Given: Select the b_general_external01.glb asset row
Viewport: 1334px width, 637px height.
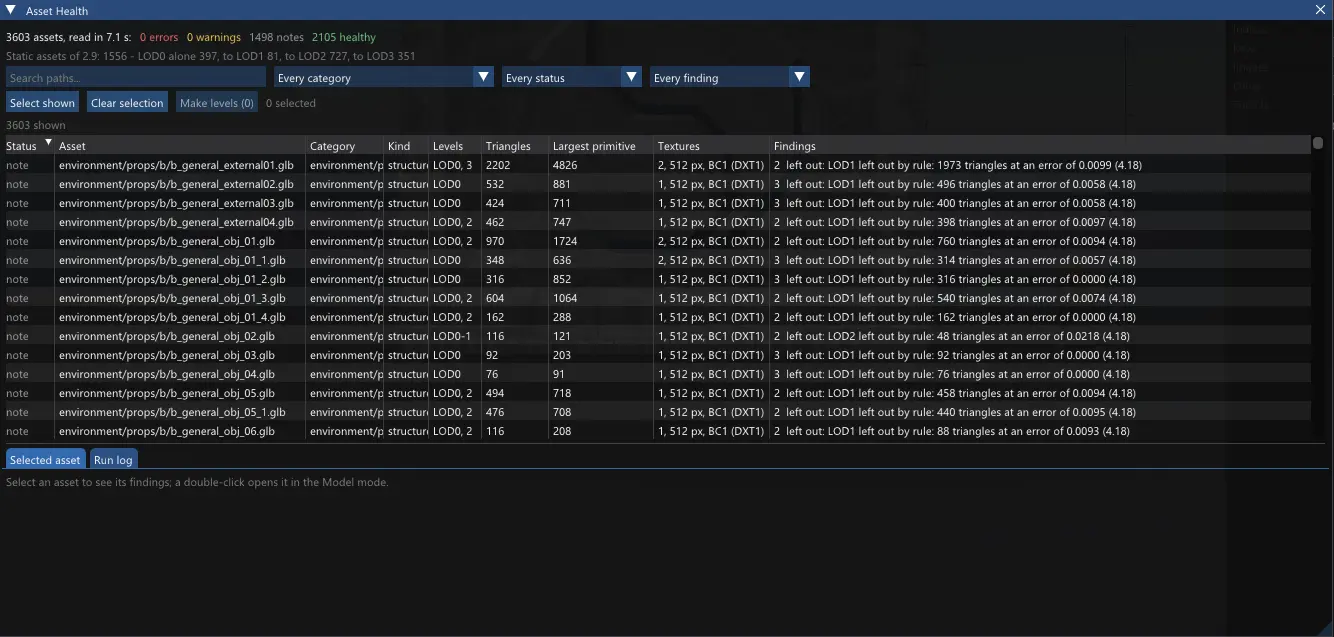Looking at the screenshot, I should (657, 165).
